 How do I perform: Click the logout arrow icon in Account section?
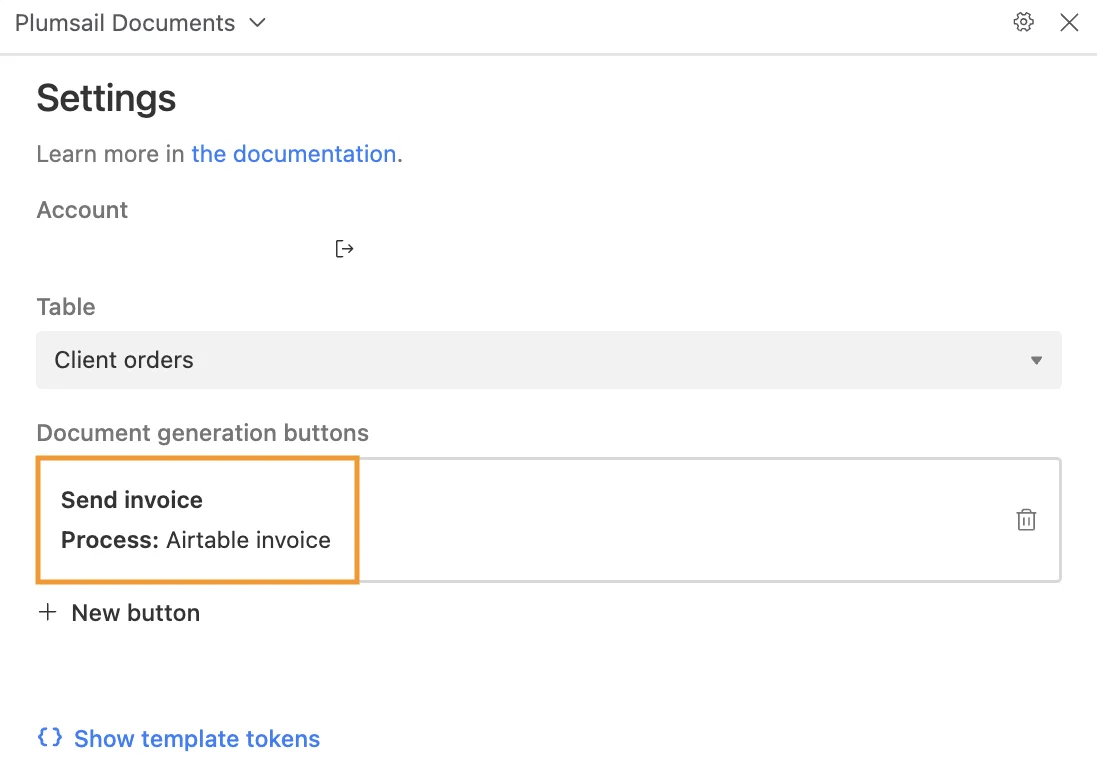344,248
